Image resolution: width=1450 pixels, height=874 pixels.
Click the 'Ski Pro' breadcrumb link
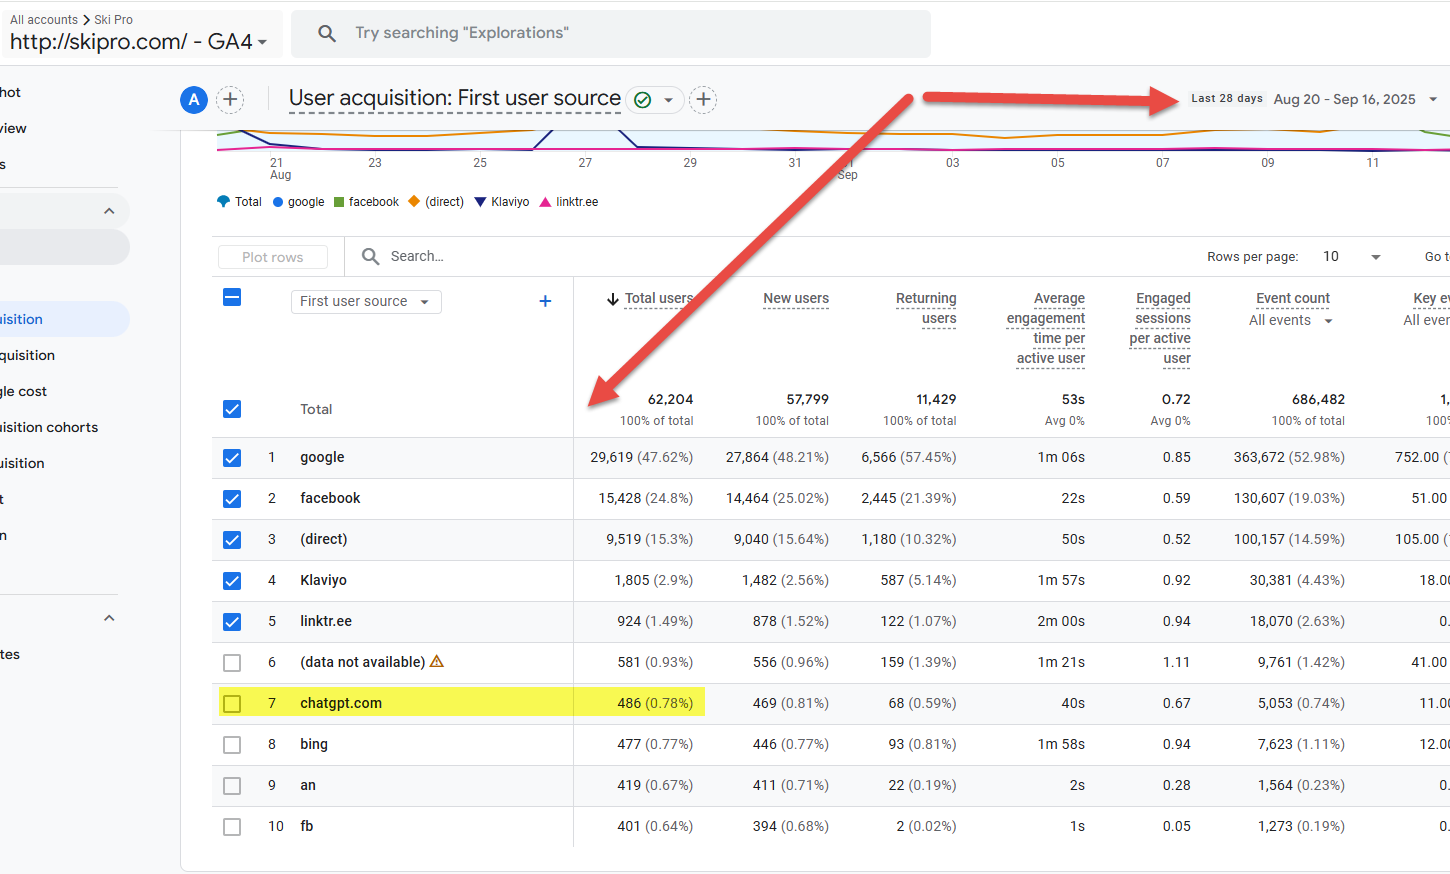tap(113, 19)
